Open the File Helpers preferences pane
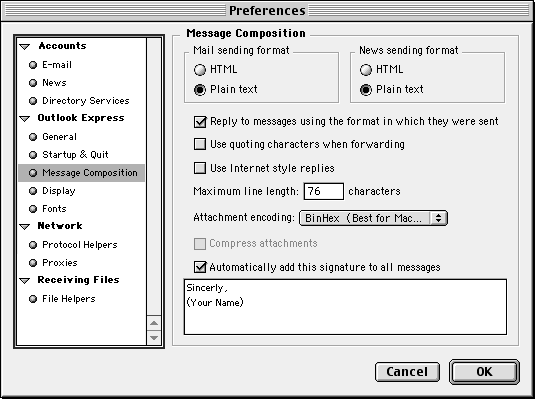 pos(69,299)
